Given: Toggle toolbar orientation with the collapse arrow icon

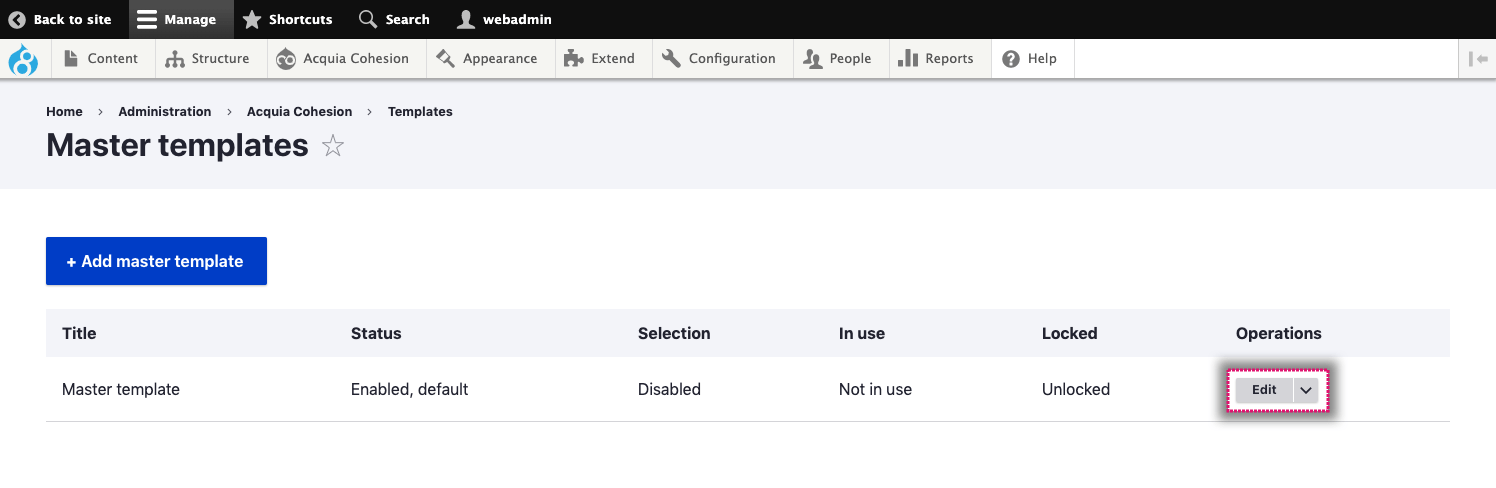Looking at the screenshot, I should pos(1478,59).
